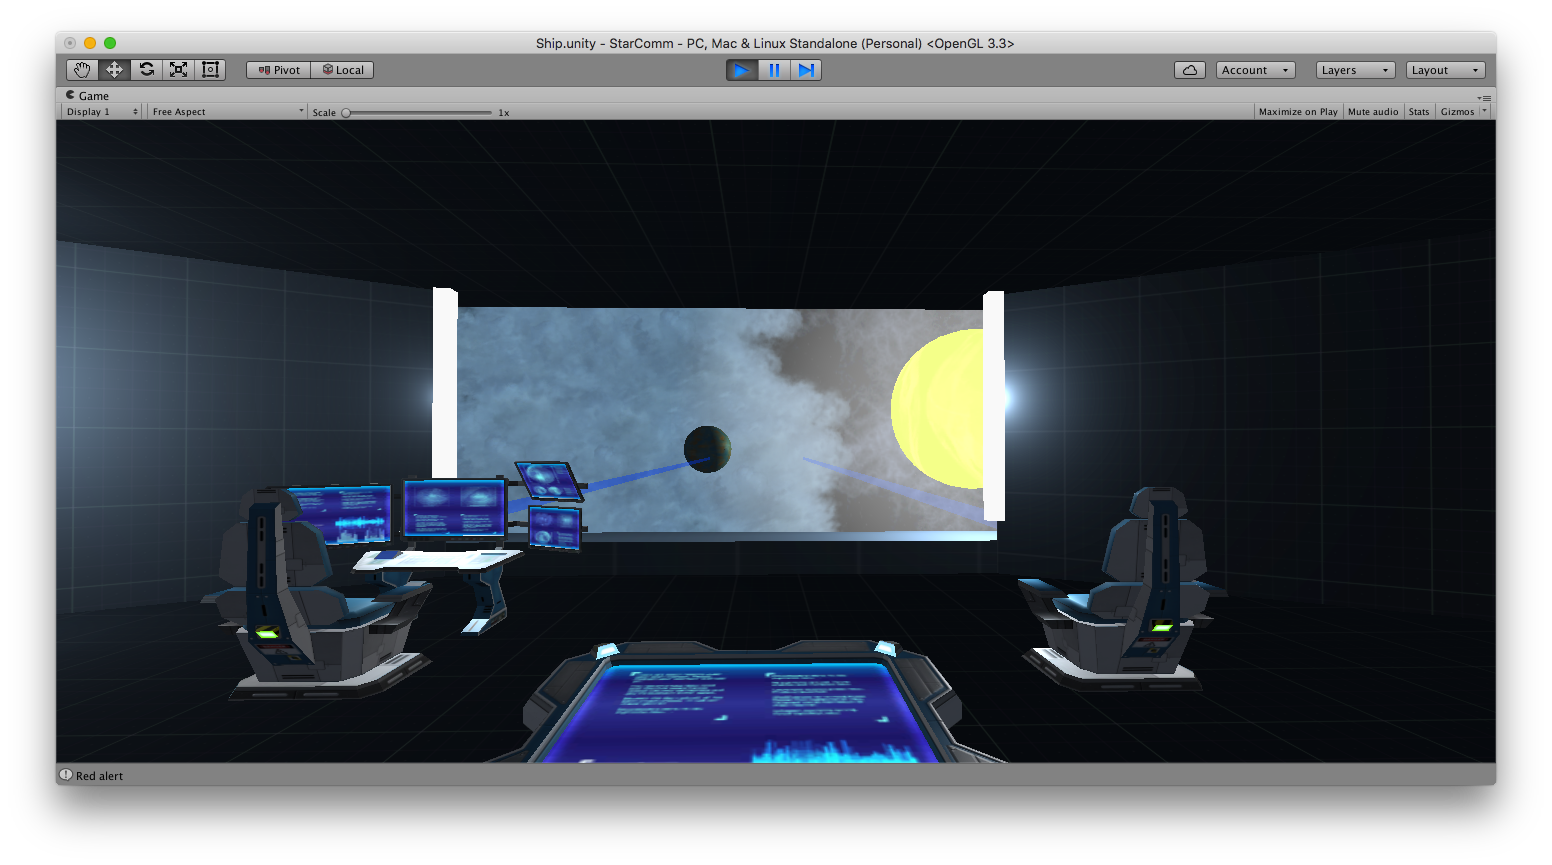Open the Layers dropdown
Screen dimensions: 1552x865
[1355, 70]
